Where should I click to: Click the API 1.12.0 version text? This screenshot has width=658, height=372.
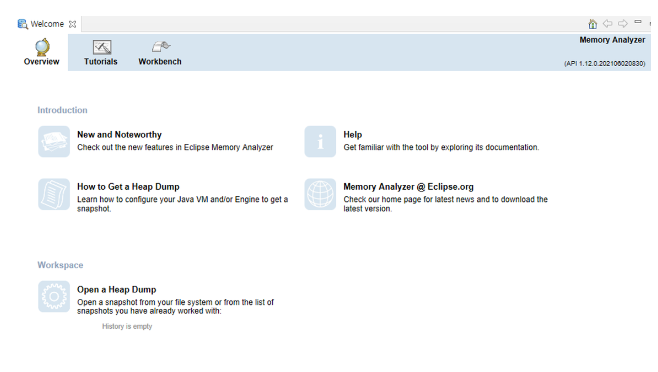(605, 63)
